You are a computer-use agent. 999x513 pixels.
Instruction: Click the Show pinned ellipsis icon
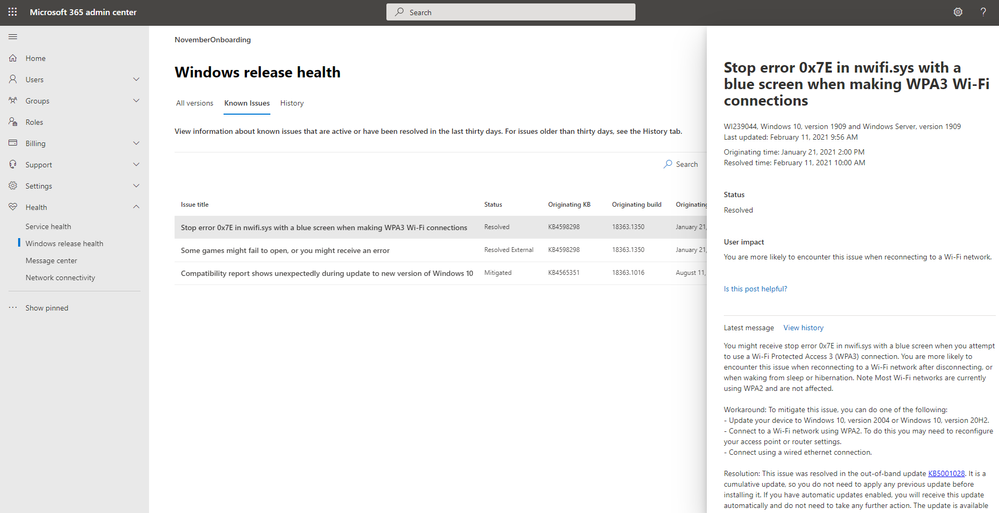13,308
